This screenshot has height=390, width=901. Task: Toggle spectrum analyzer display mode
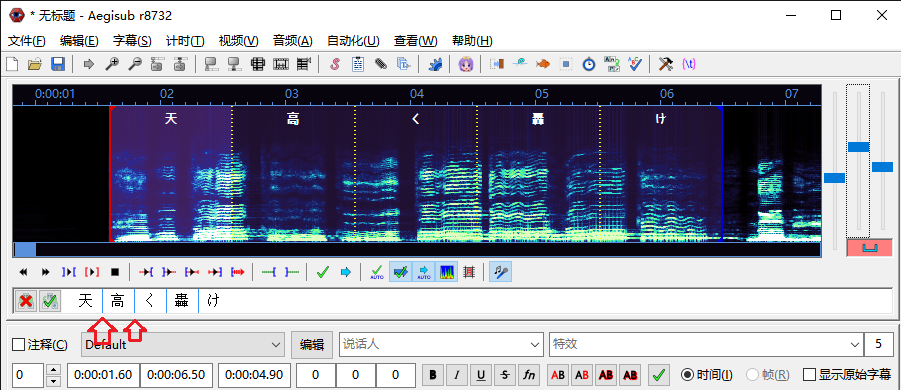[x=446, y=272]
